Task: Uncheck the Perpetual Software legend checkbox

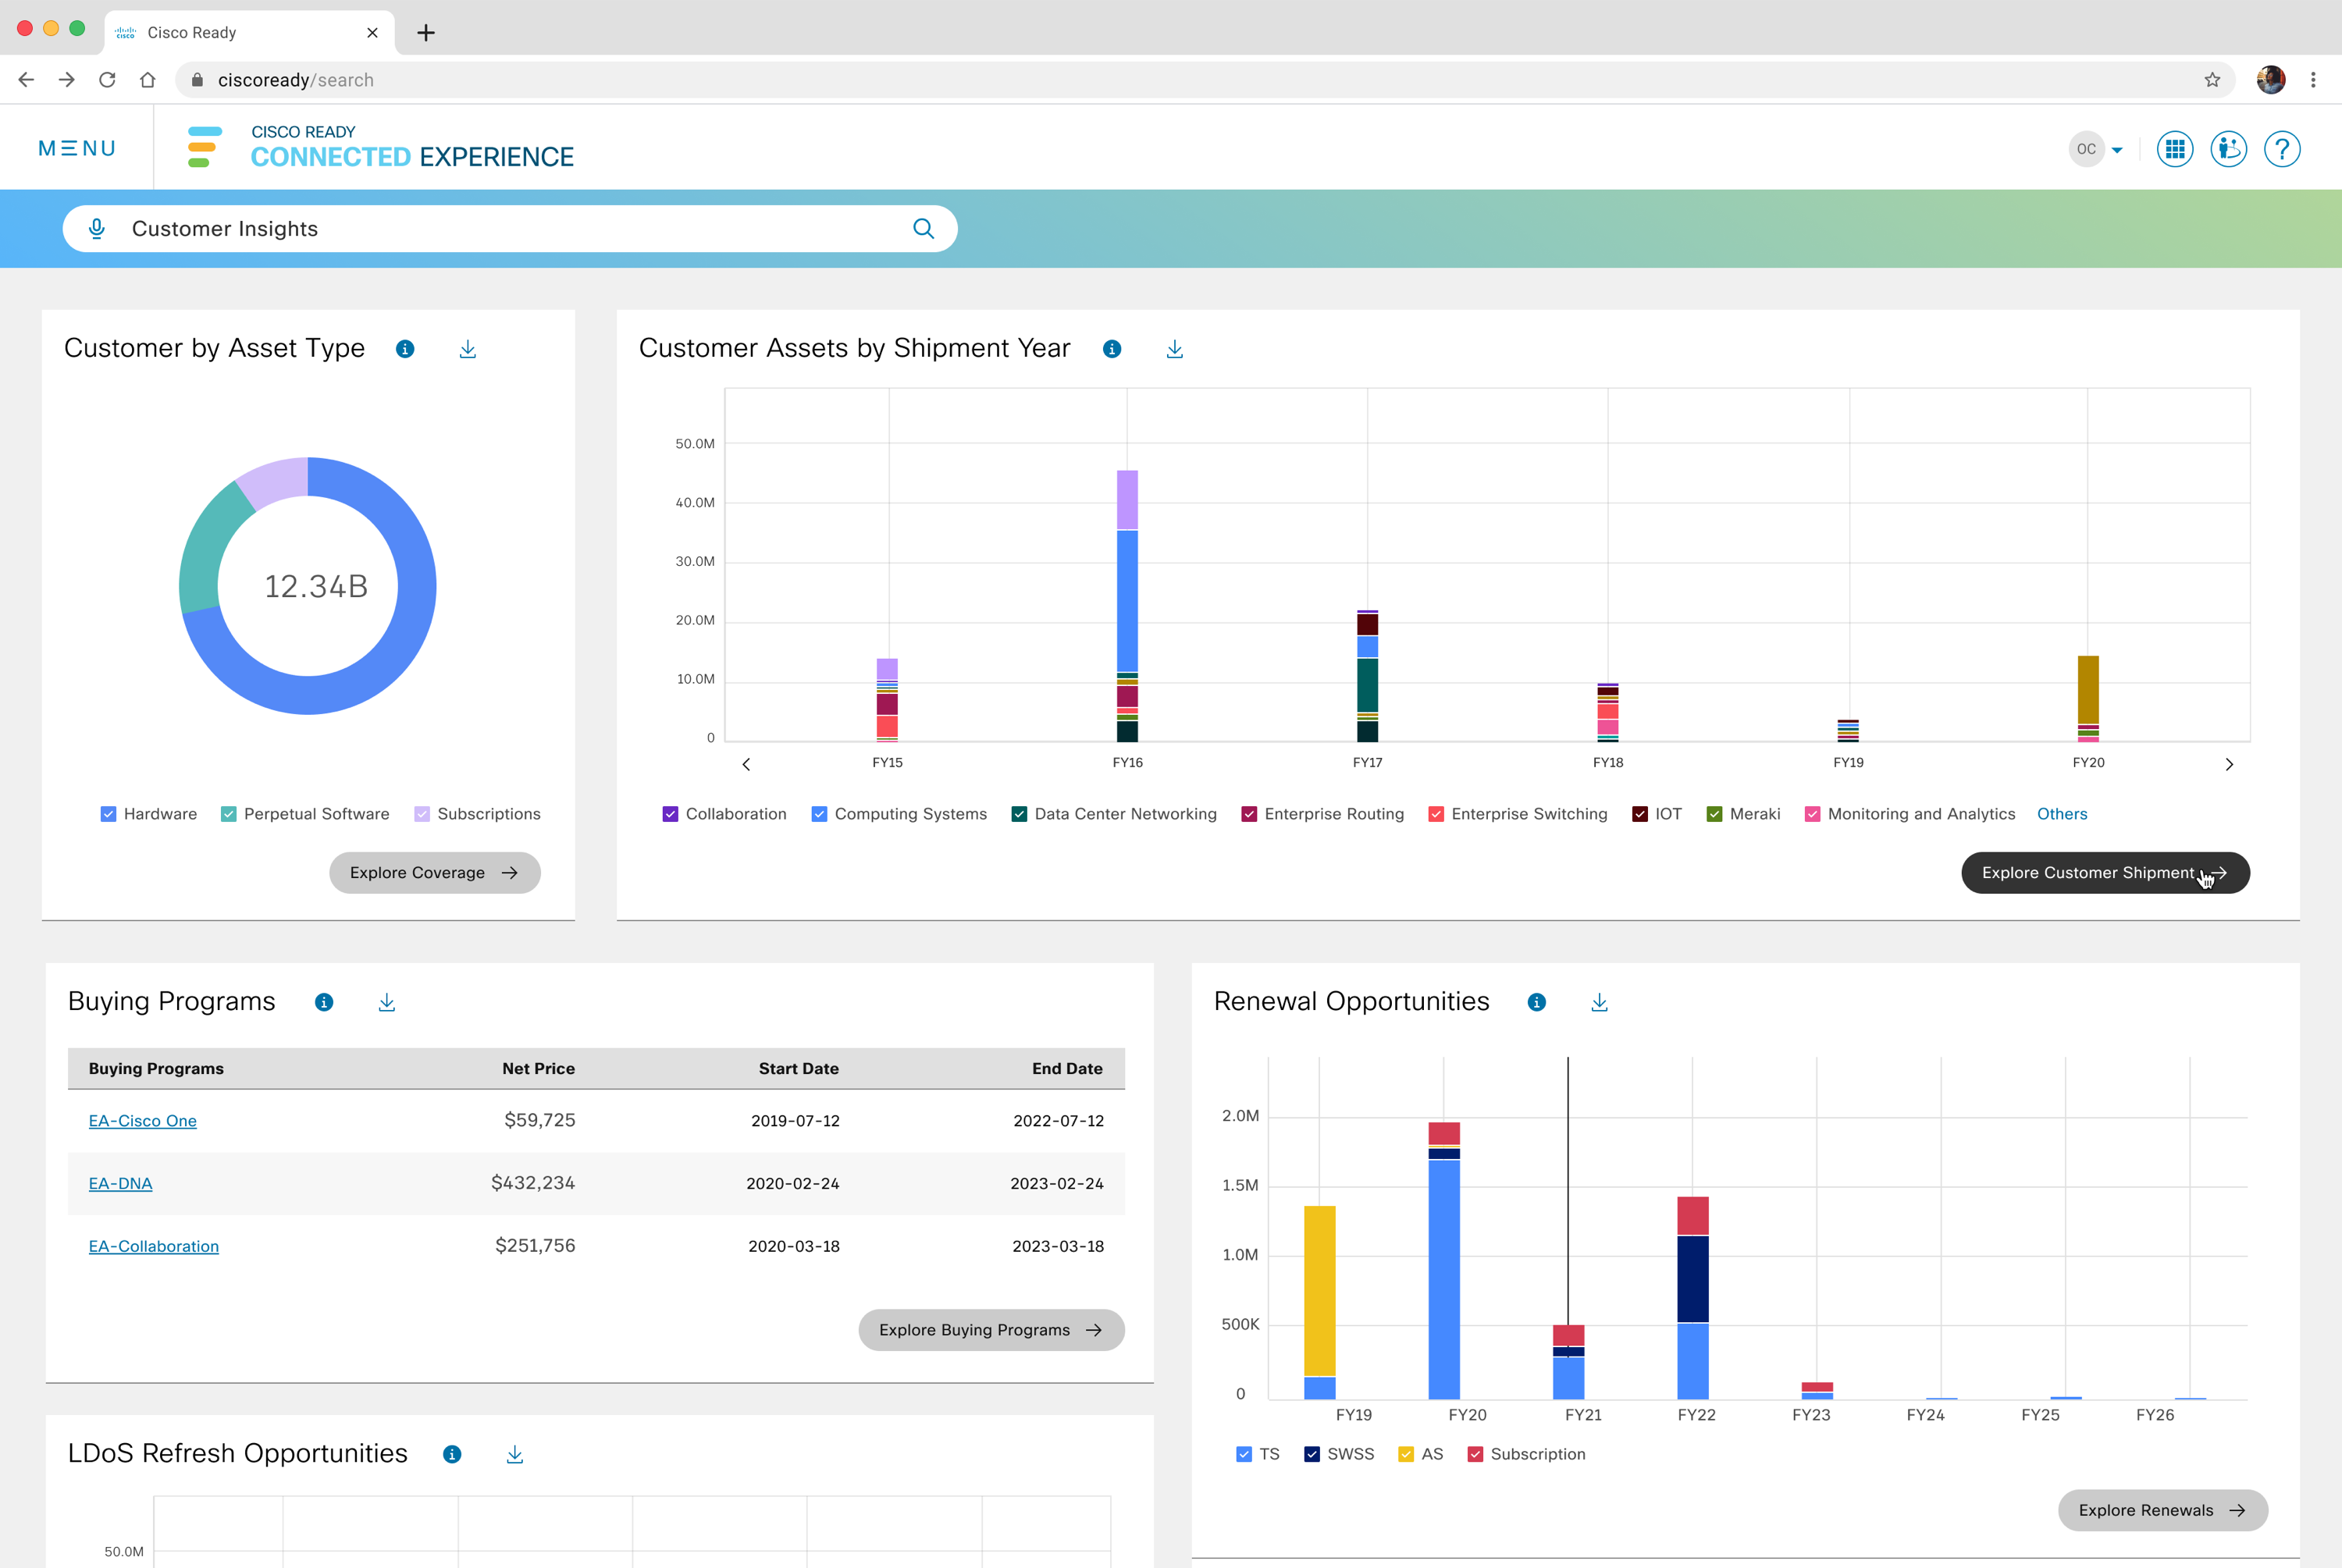Action: [x=229, y=814]
